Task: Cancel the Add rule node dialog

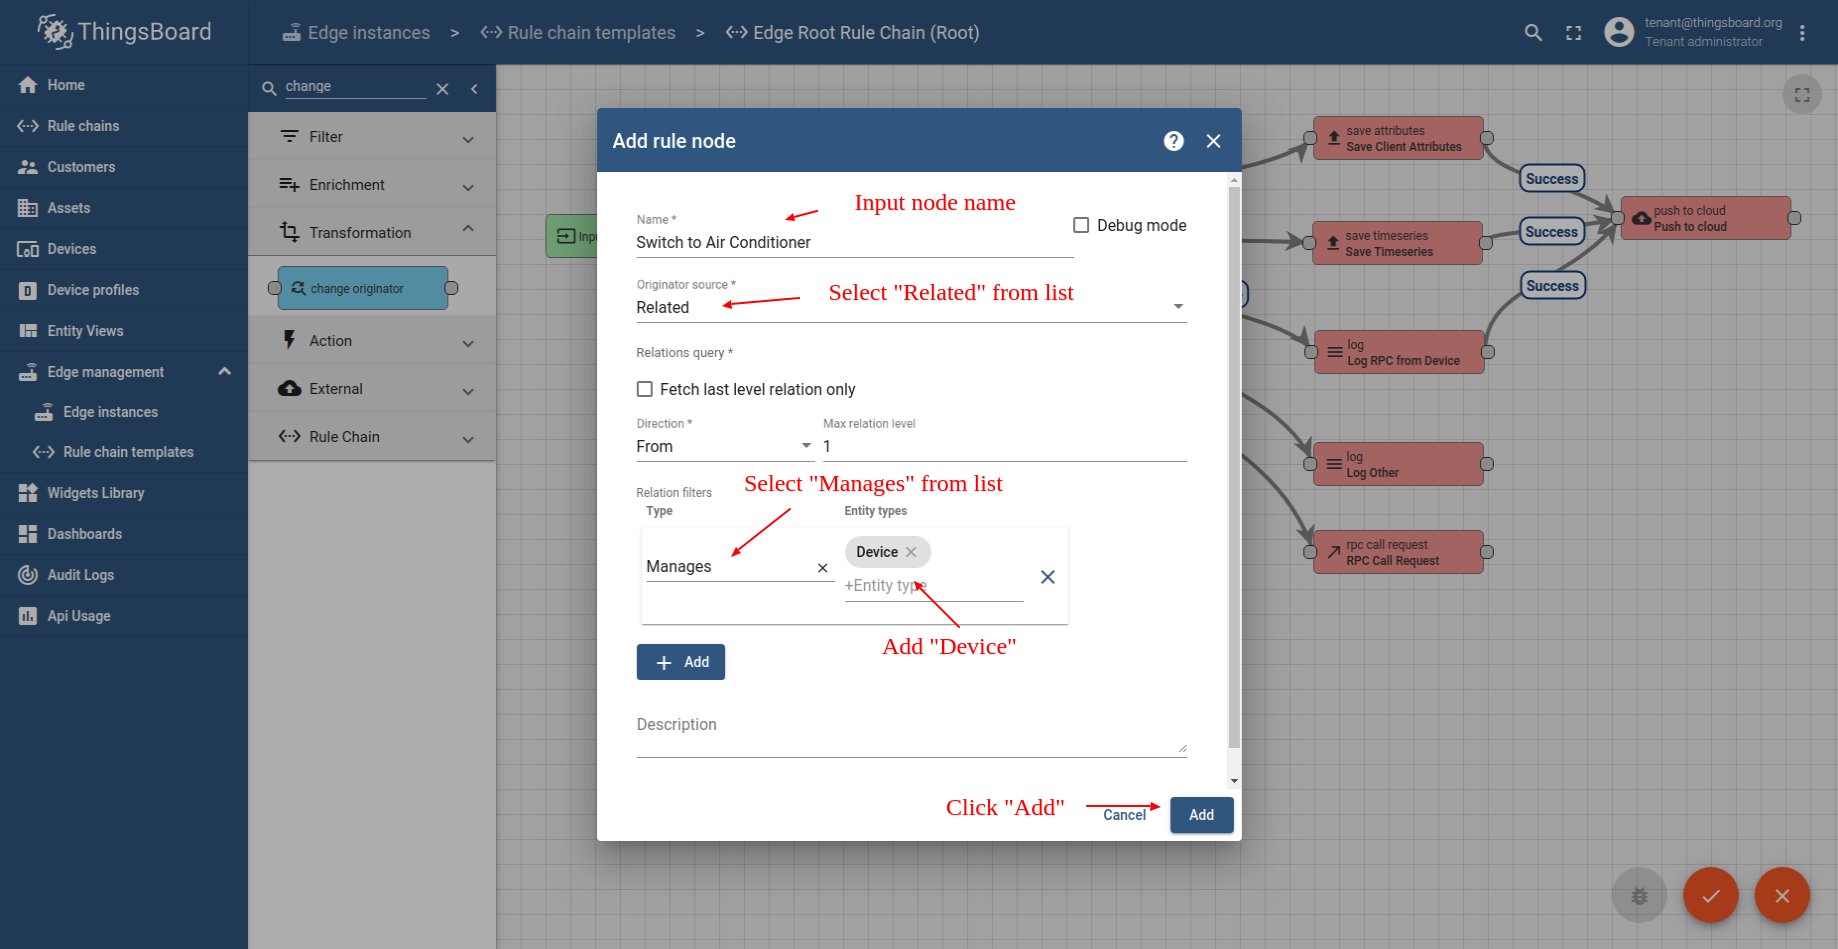Action: click(1124, 815)
